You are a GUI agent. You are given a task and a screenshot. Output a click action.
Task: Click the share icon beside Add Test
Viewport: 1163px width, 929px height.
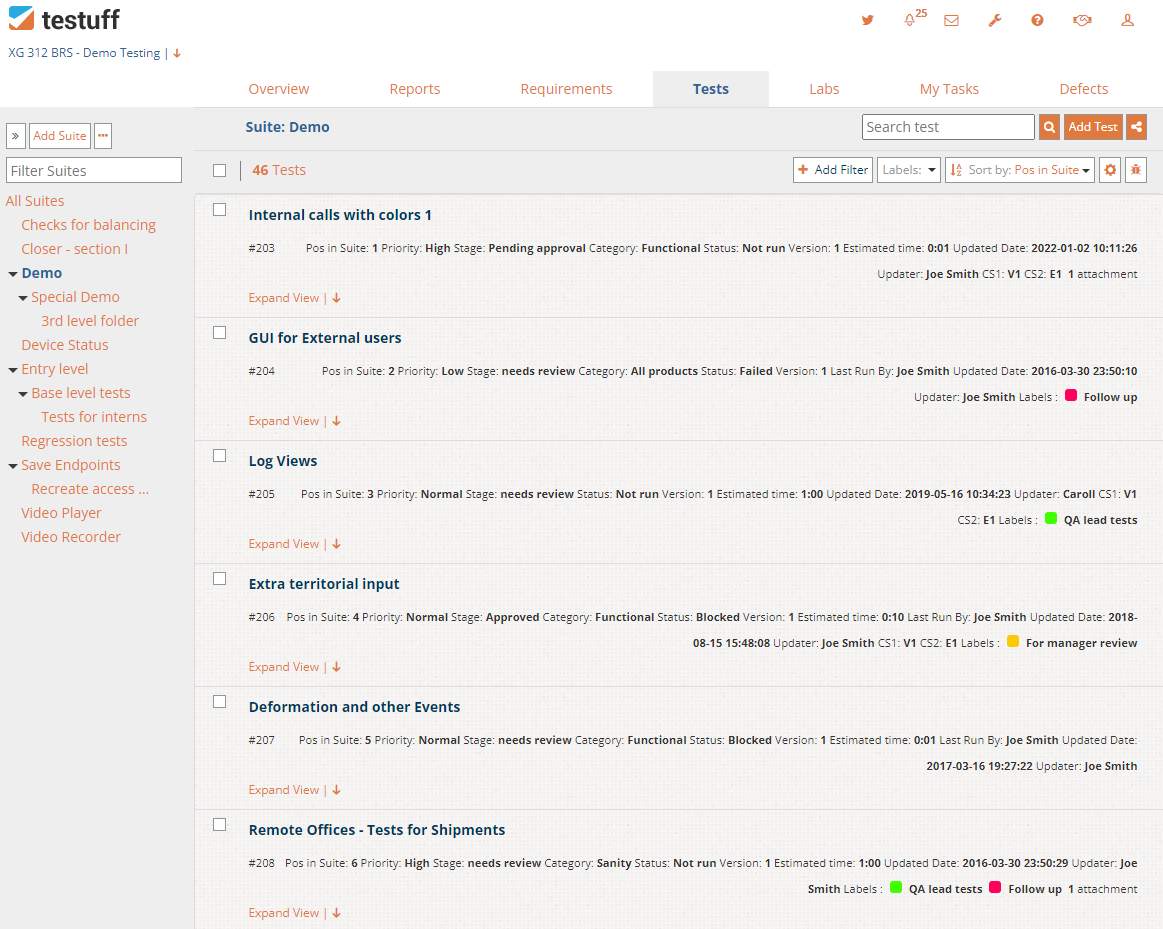click(x=1136, y=127)
